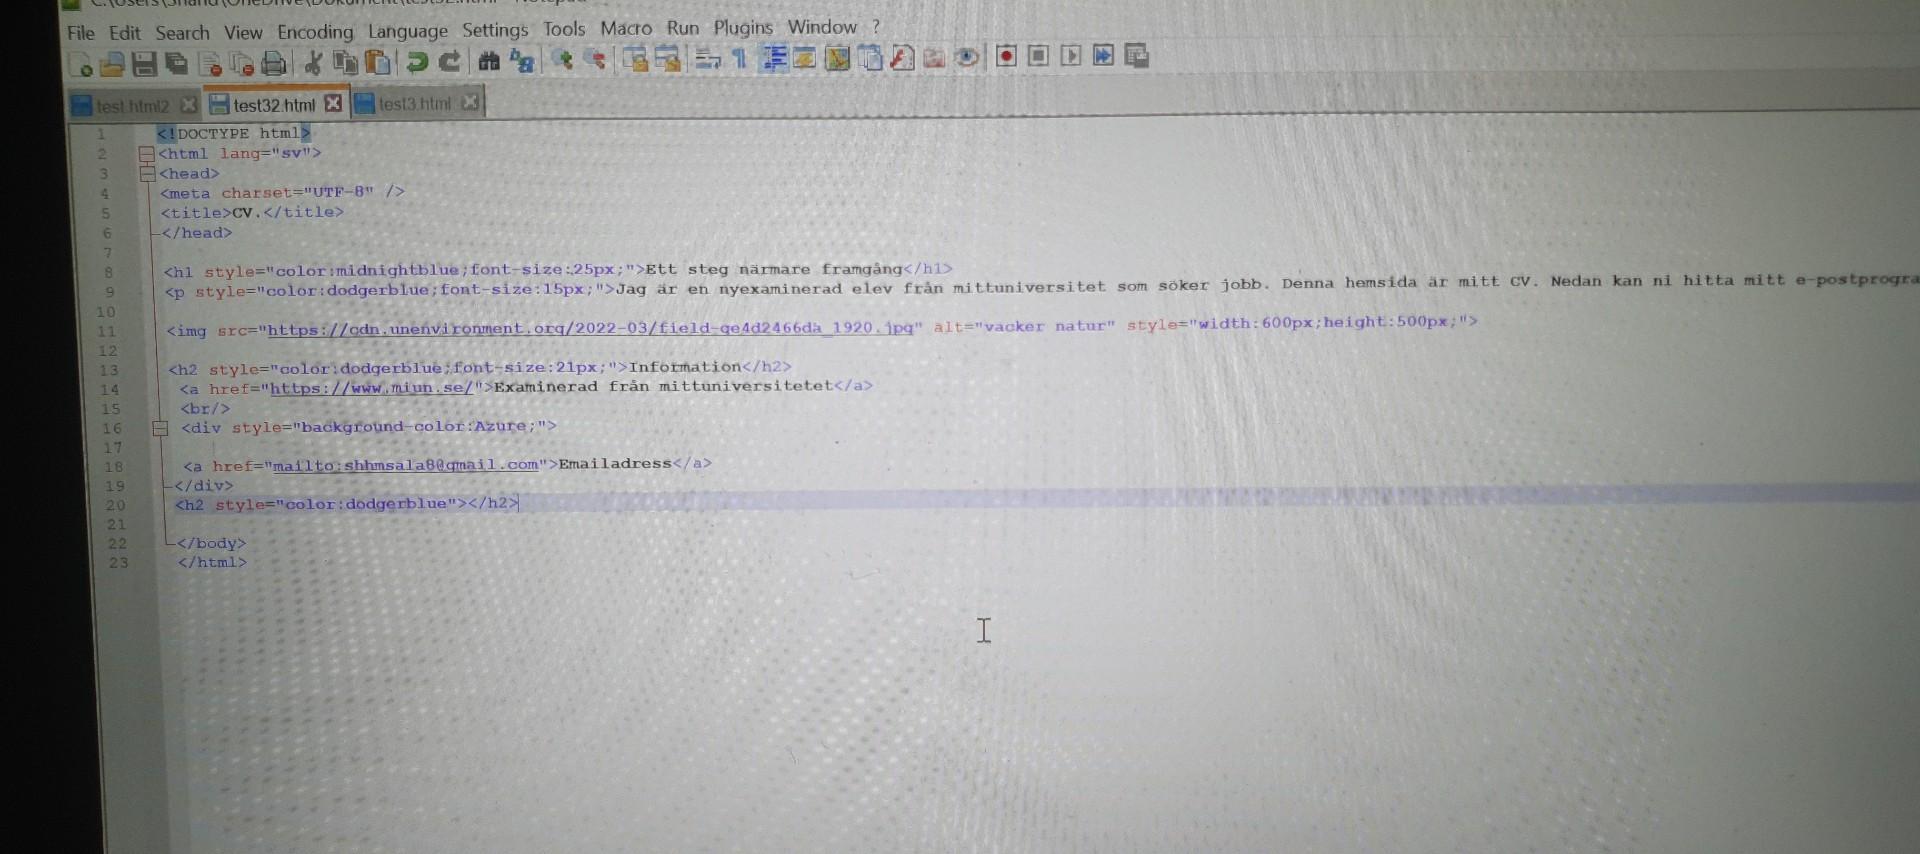
Task: Open Find with the binoculars icon
Action: coord(489,61)
